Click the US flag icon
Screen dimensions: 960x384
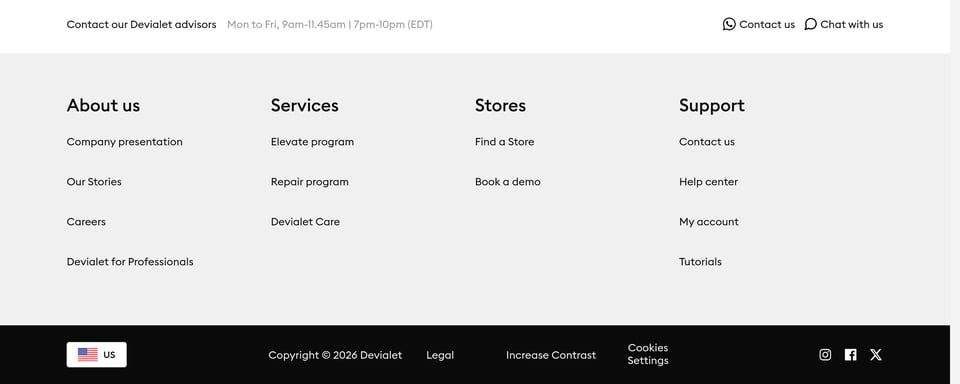click(88, 355)
